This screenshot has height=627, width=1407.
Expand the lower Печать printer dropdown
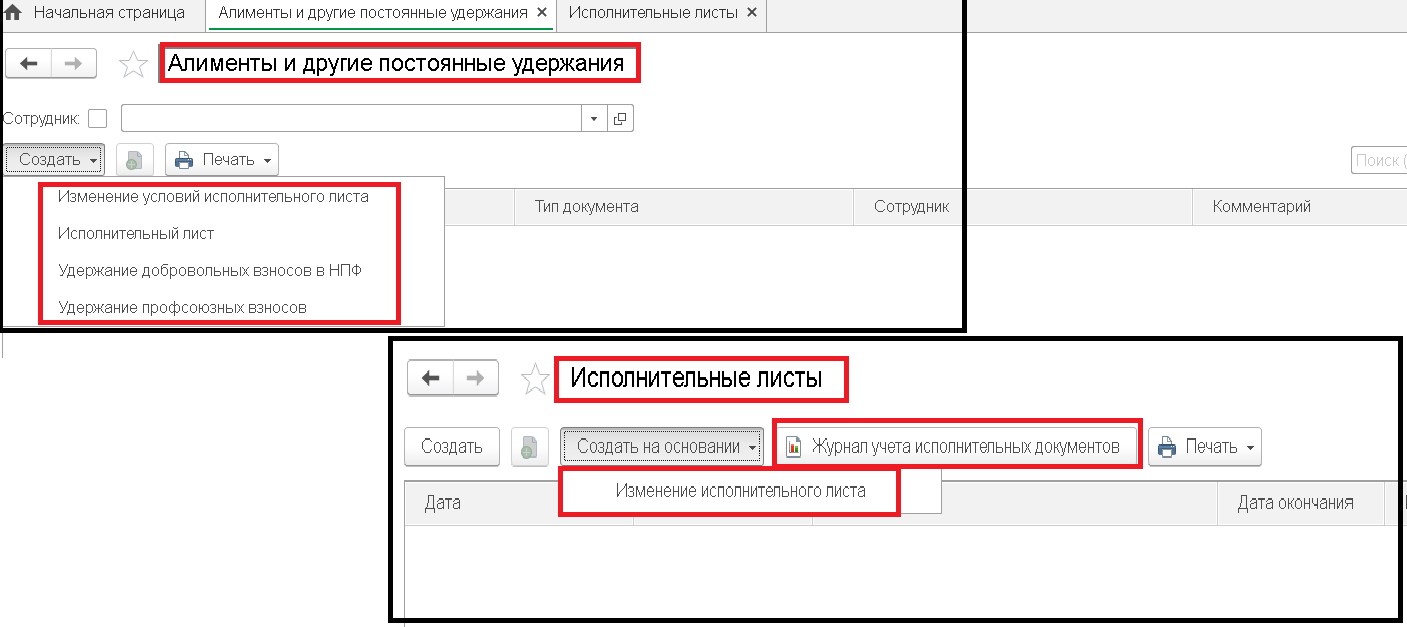click(x=1205, y=447)
